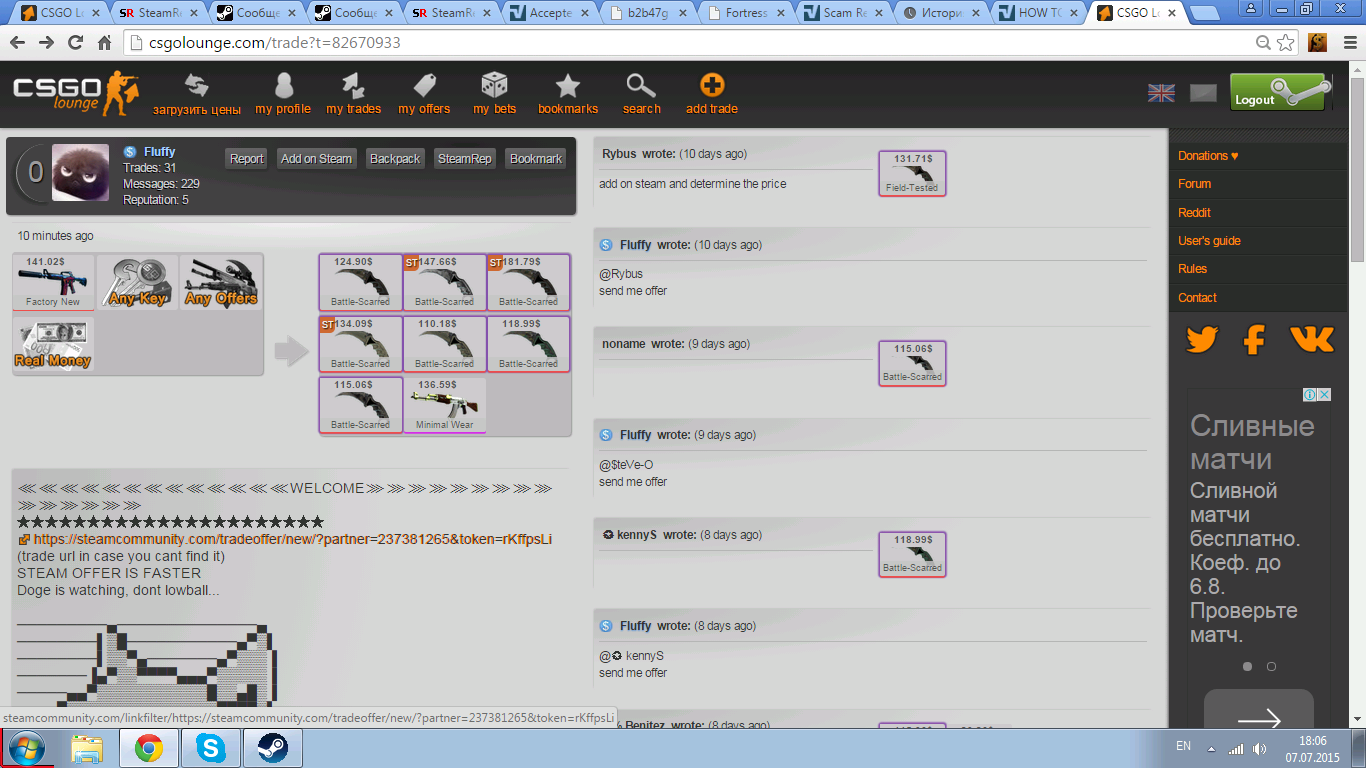Open 'my offers' tag icon
The height and width of the screenshot is (768, 1366).
click(x=424, y=86)
